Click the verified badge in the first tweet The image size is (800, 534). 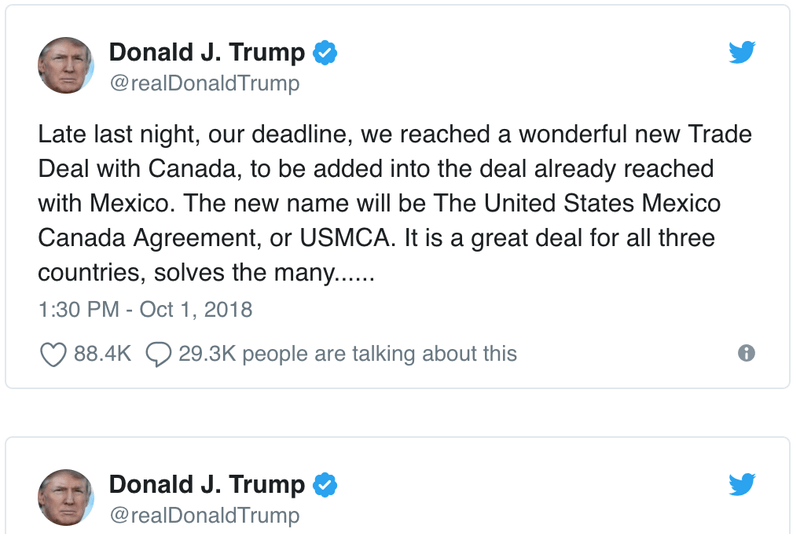click(x=326, y=53)
